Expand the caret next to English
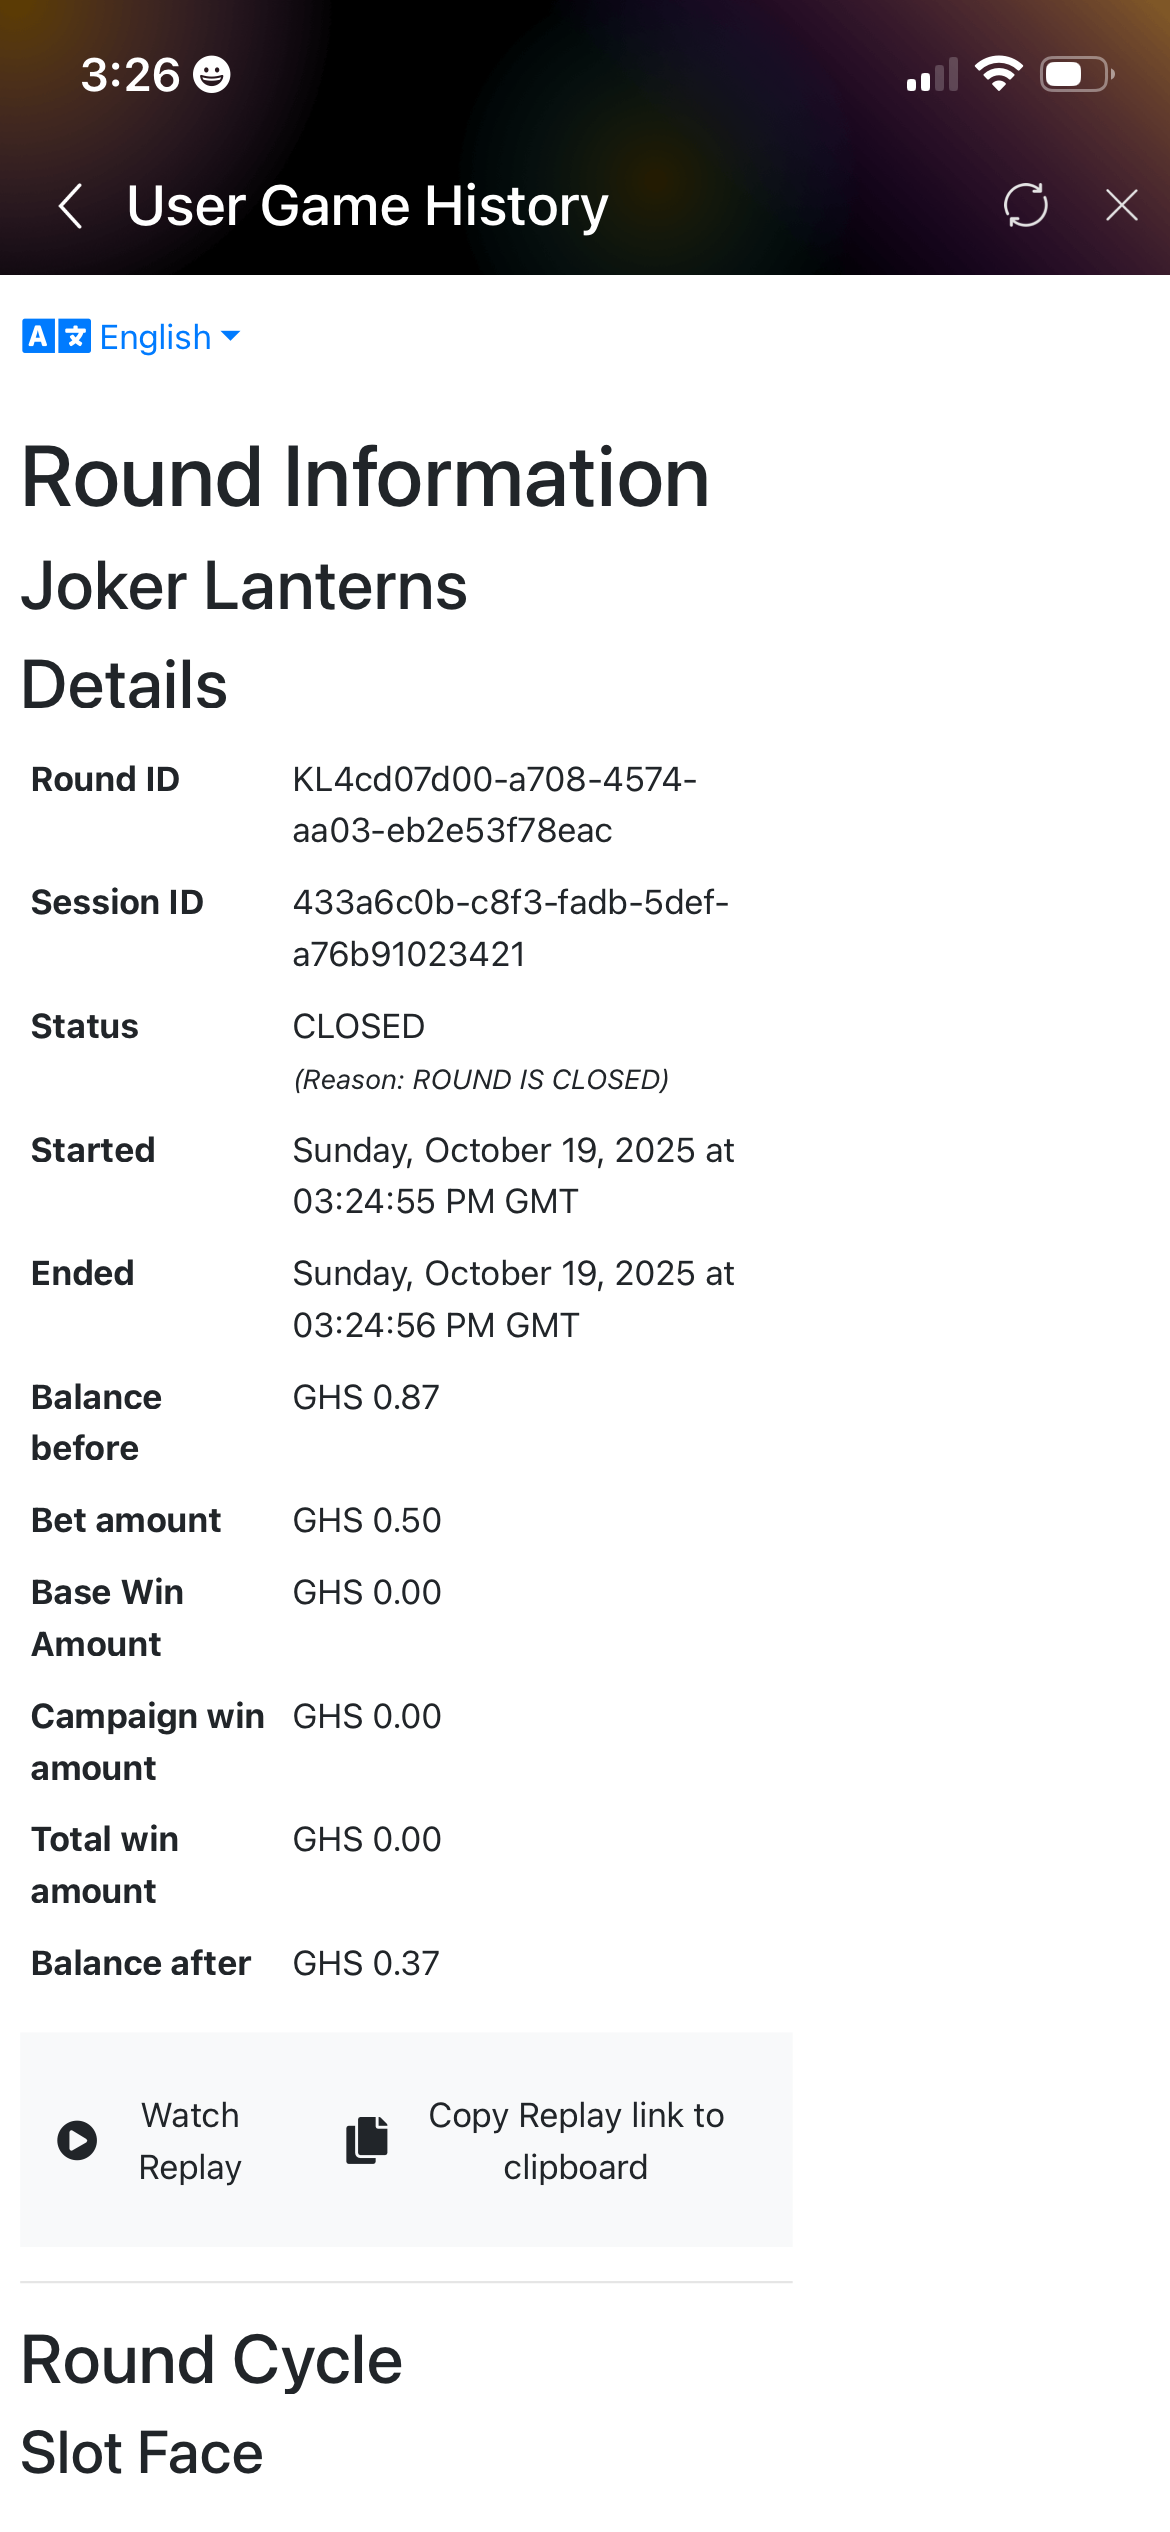This screenshot has width=1170, height=2532. (x=230, y=336)
